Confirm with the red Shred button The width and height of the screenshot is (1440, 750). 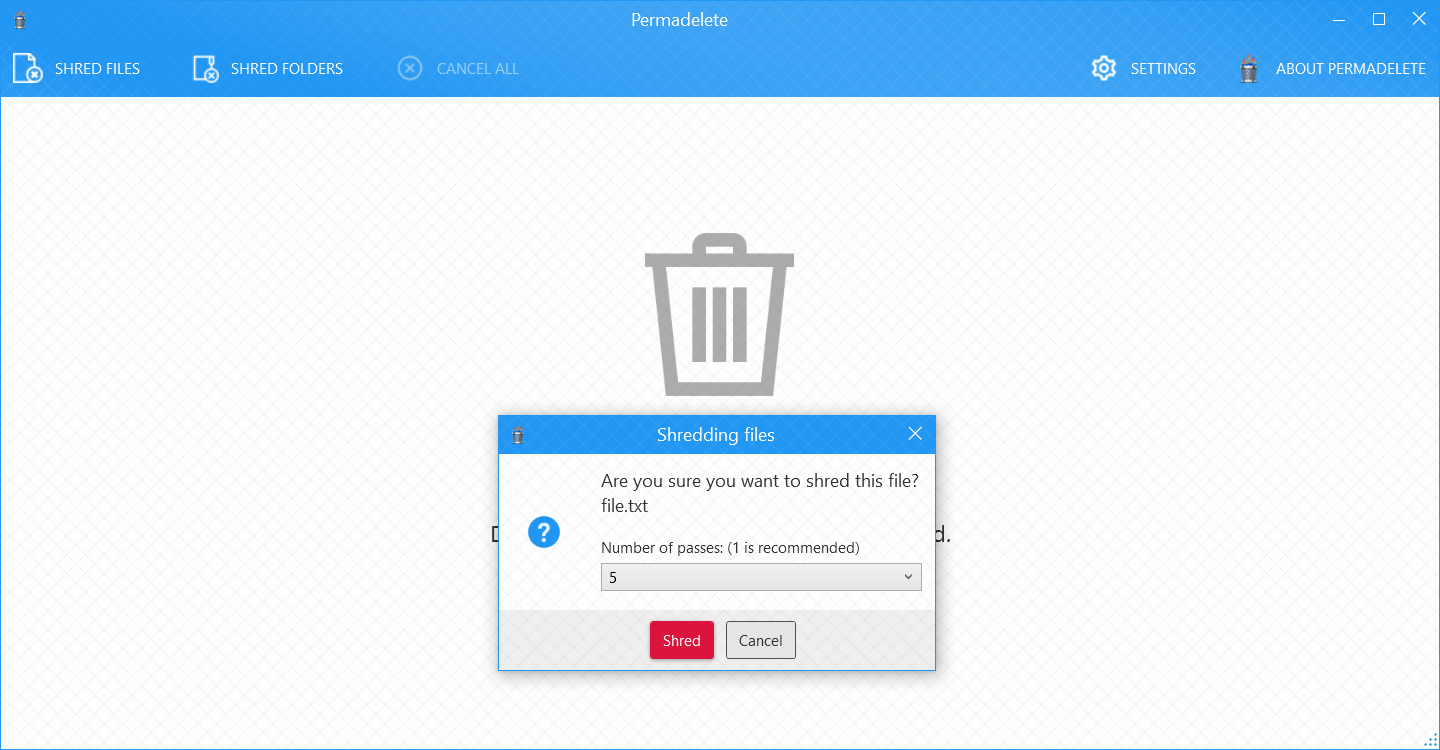click(682, 640)
